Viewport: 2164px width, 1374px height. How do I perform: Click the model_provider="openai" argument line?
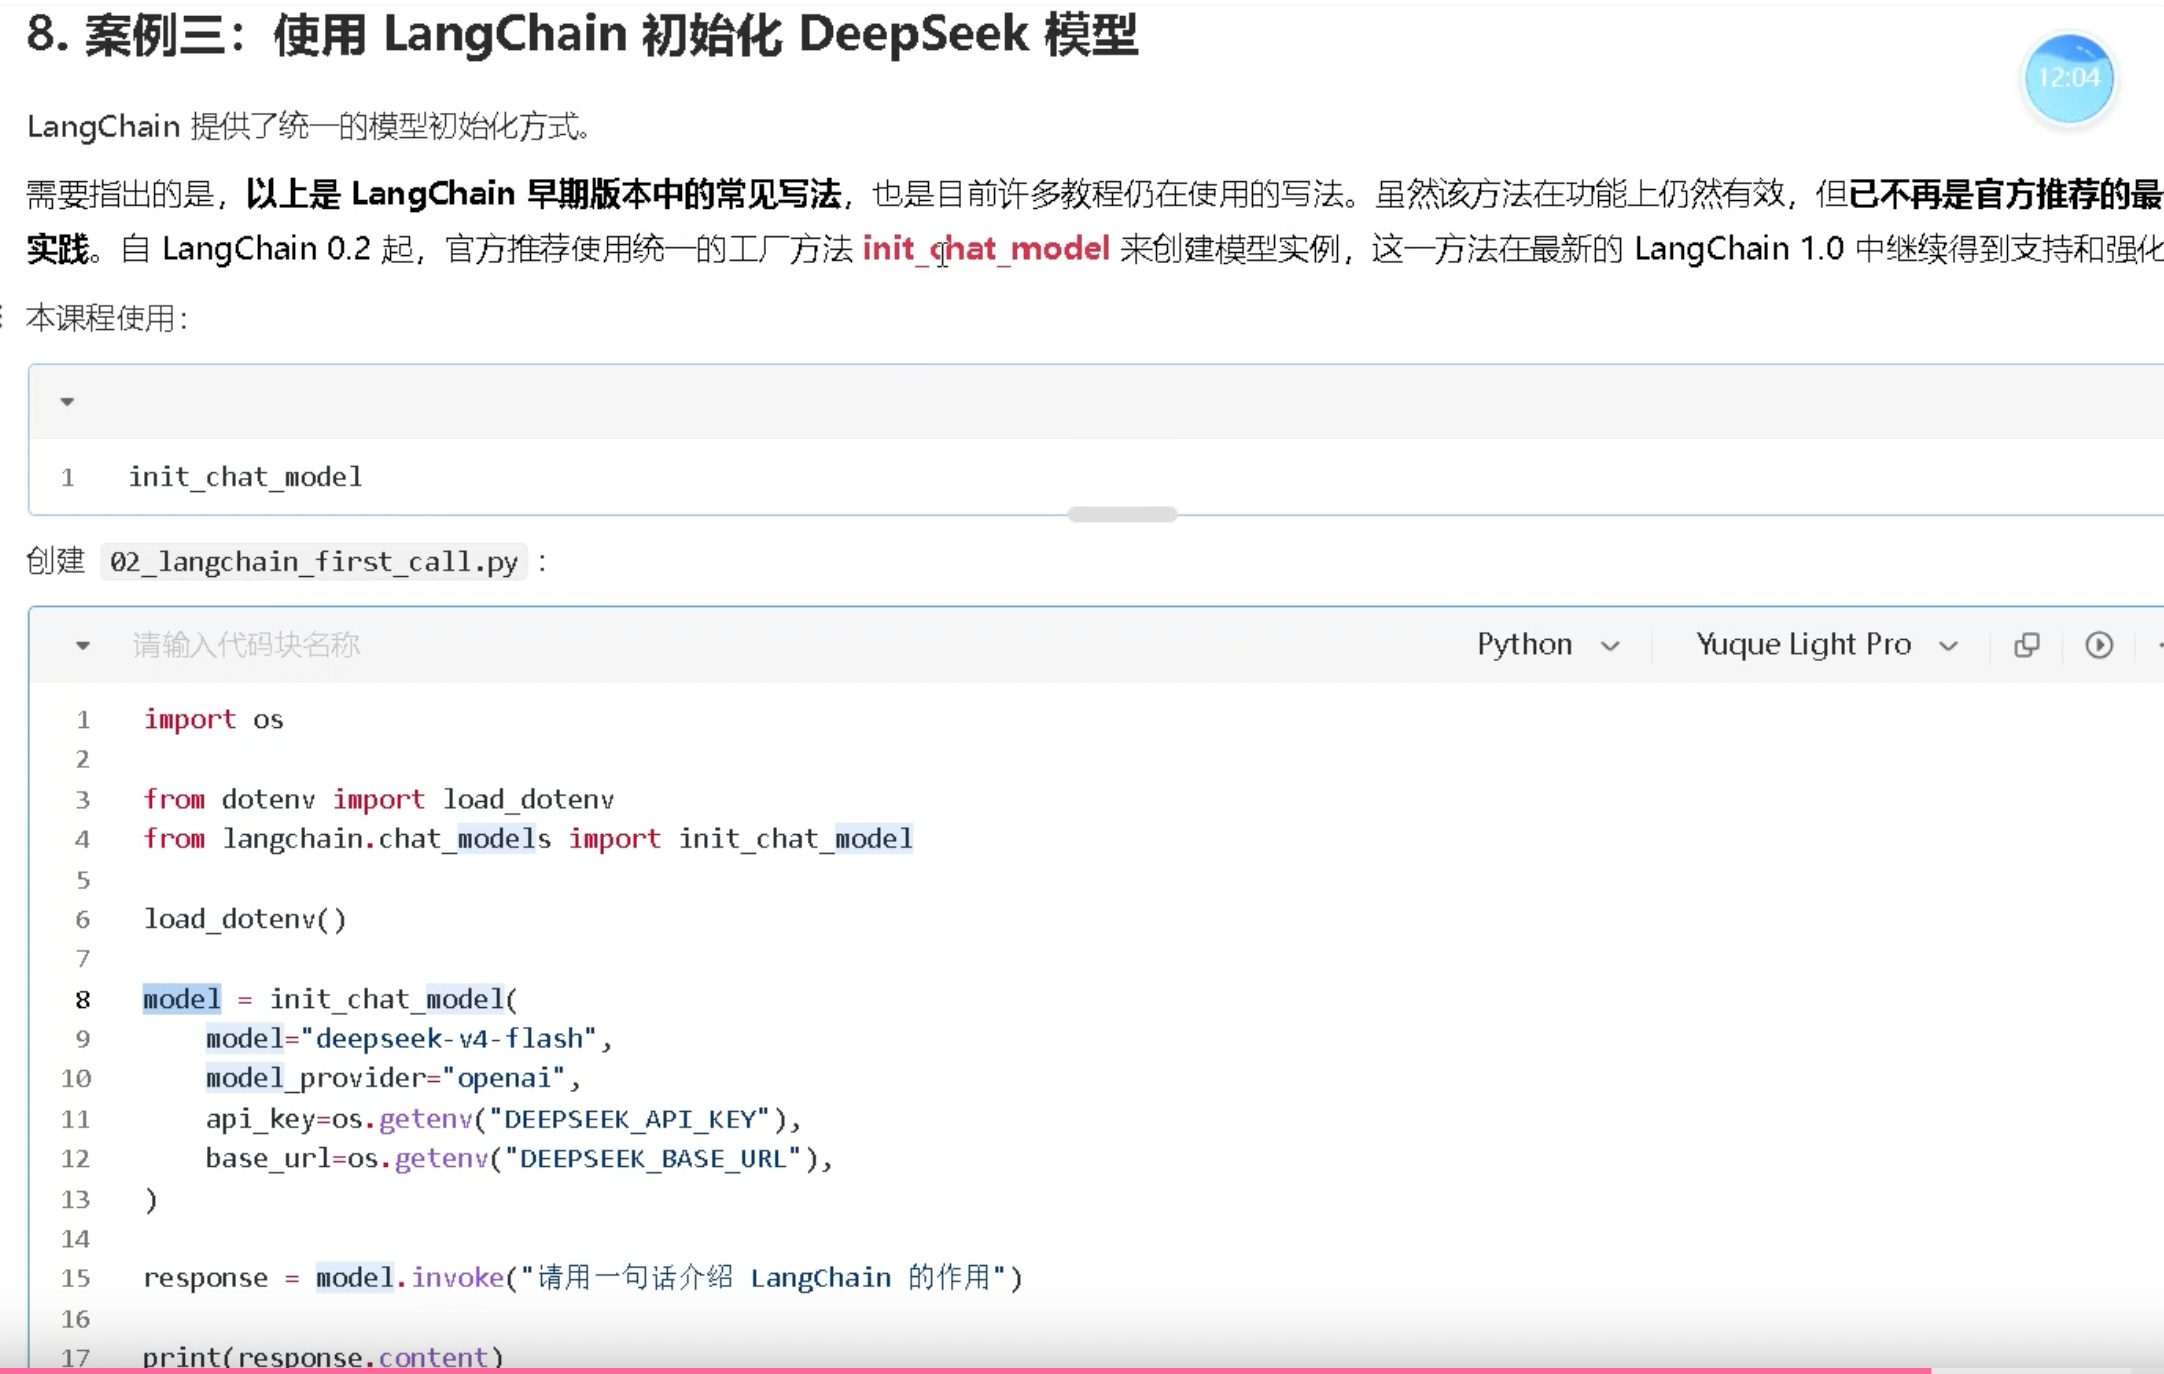coord(393,1078)
